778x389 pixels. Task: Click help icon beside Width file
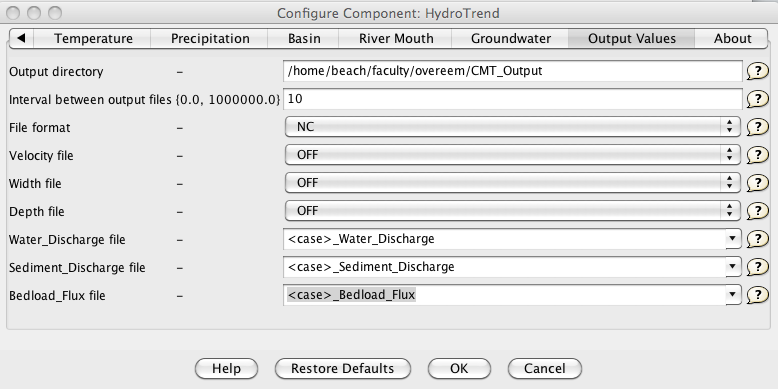(x=758, y=183)
